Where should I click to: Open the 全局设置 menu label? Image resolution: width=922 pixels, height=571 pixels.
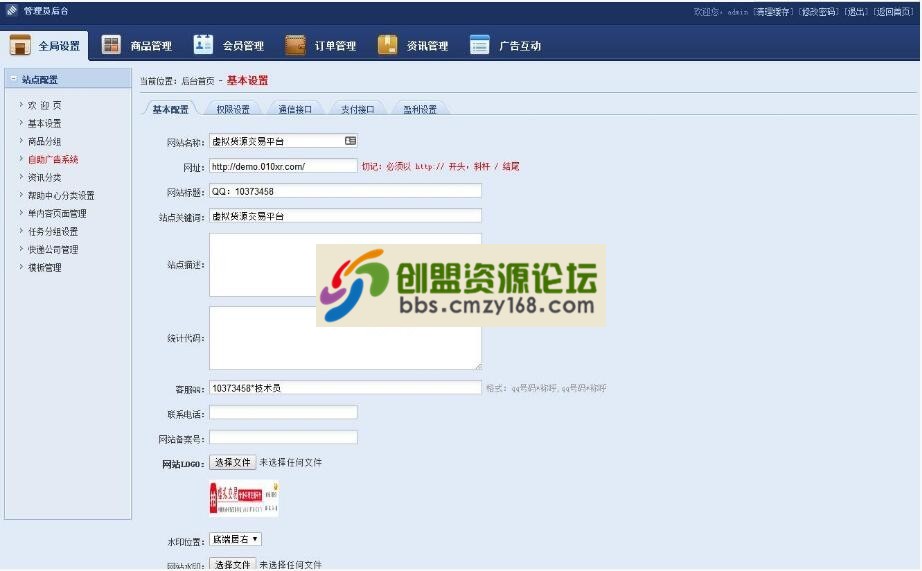click(x=59, y=46)
